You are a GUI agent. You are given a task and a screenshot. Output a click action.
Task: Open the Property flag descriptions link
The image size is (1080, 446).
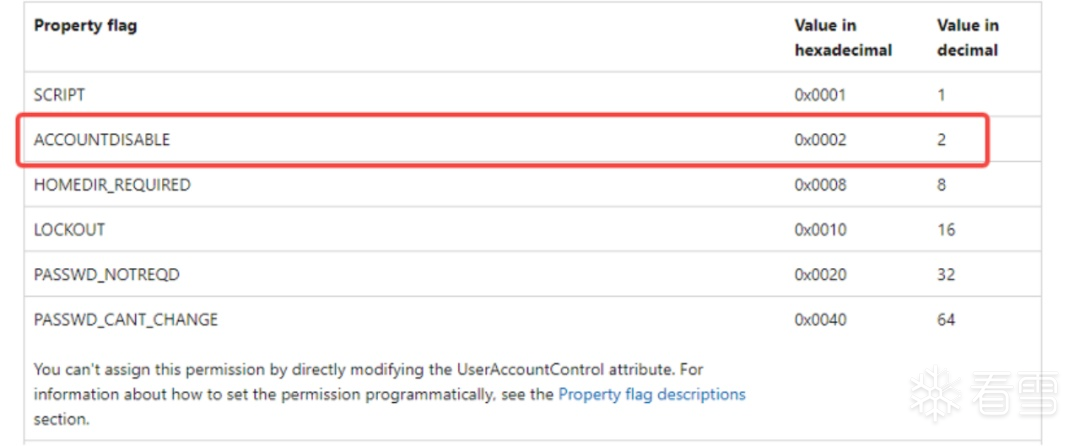652,394
